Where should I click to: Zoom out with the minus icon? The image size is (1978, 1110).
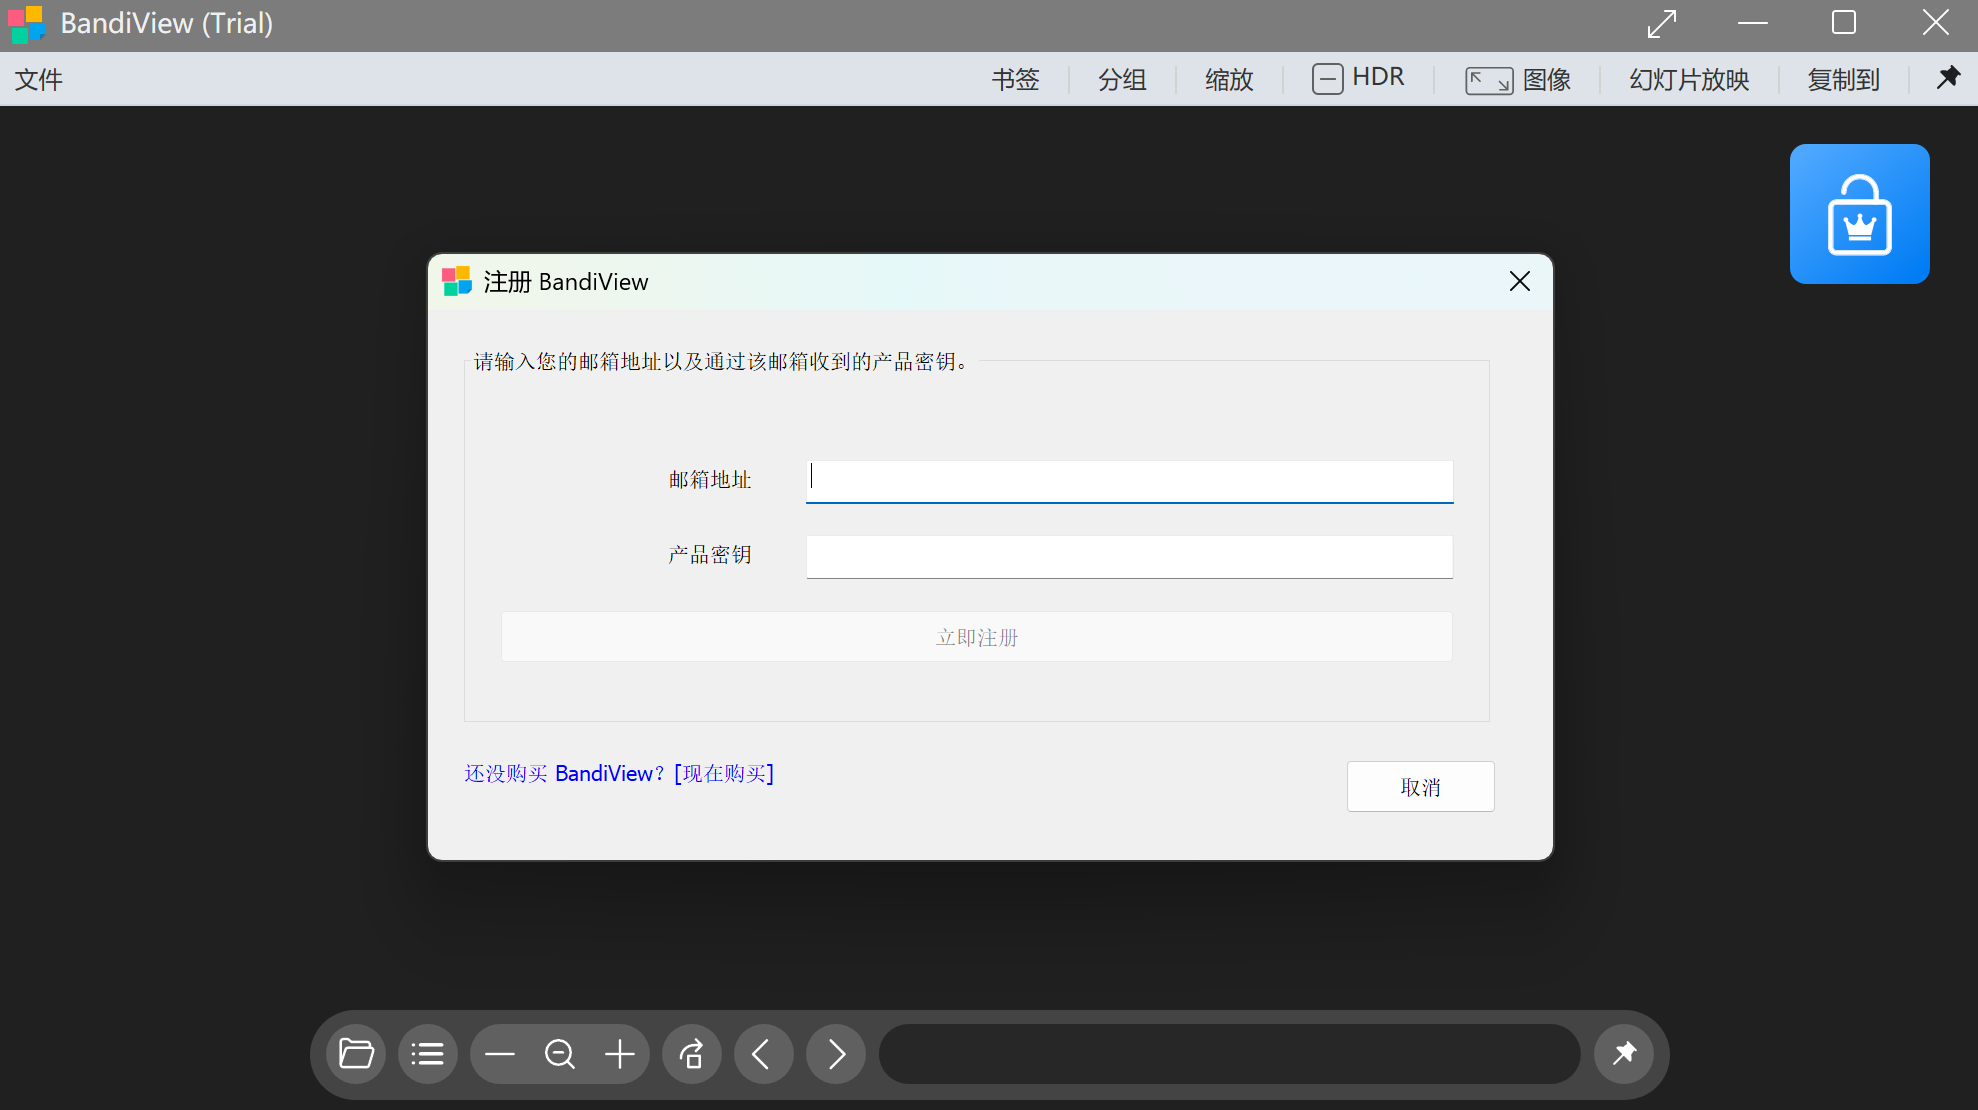point(499,1054)
